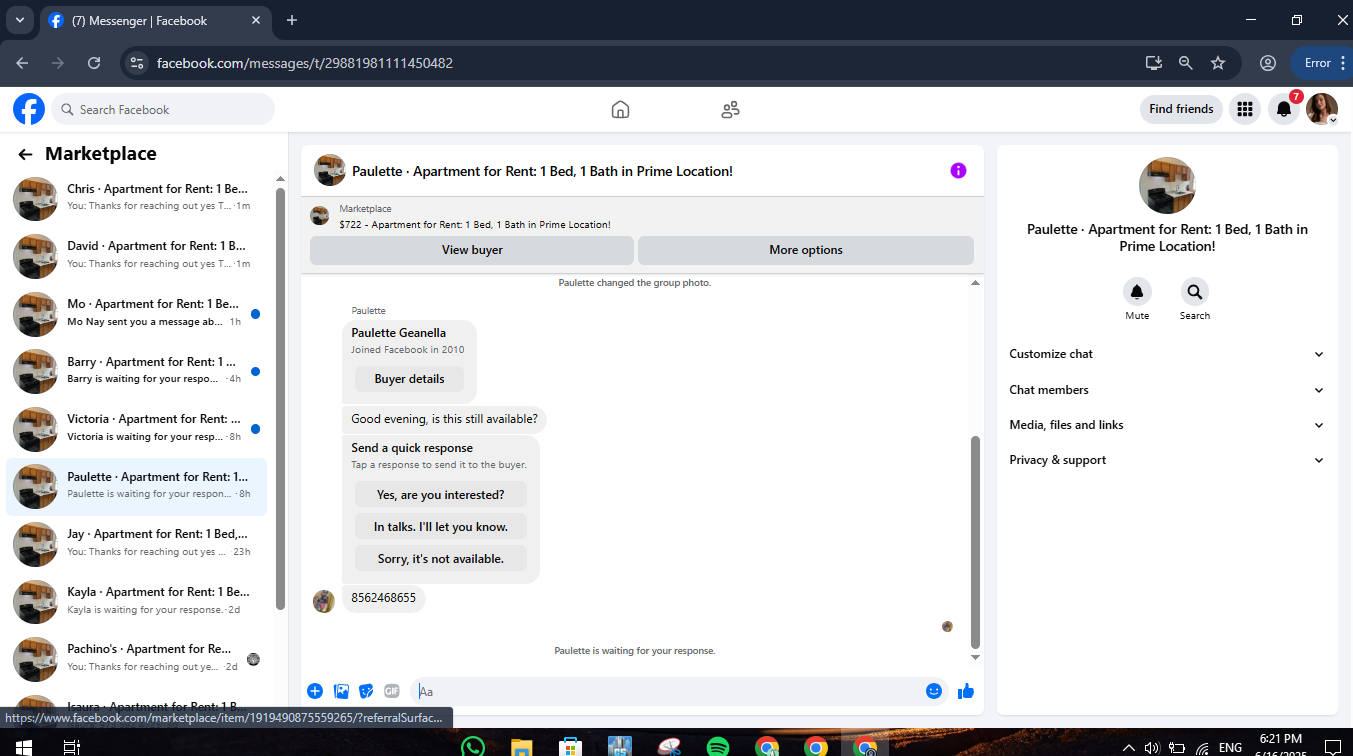This screenshot has width=1353, height=756.
Task: Open more actions plus icon in composer
Action: pyautogui.click(x=315, y=691)
